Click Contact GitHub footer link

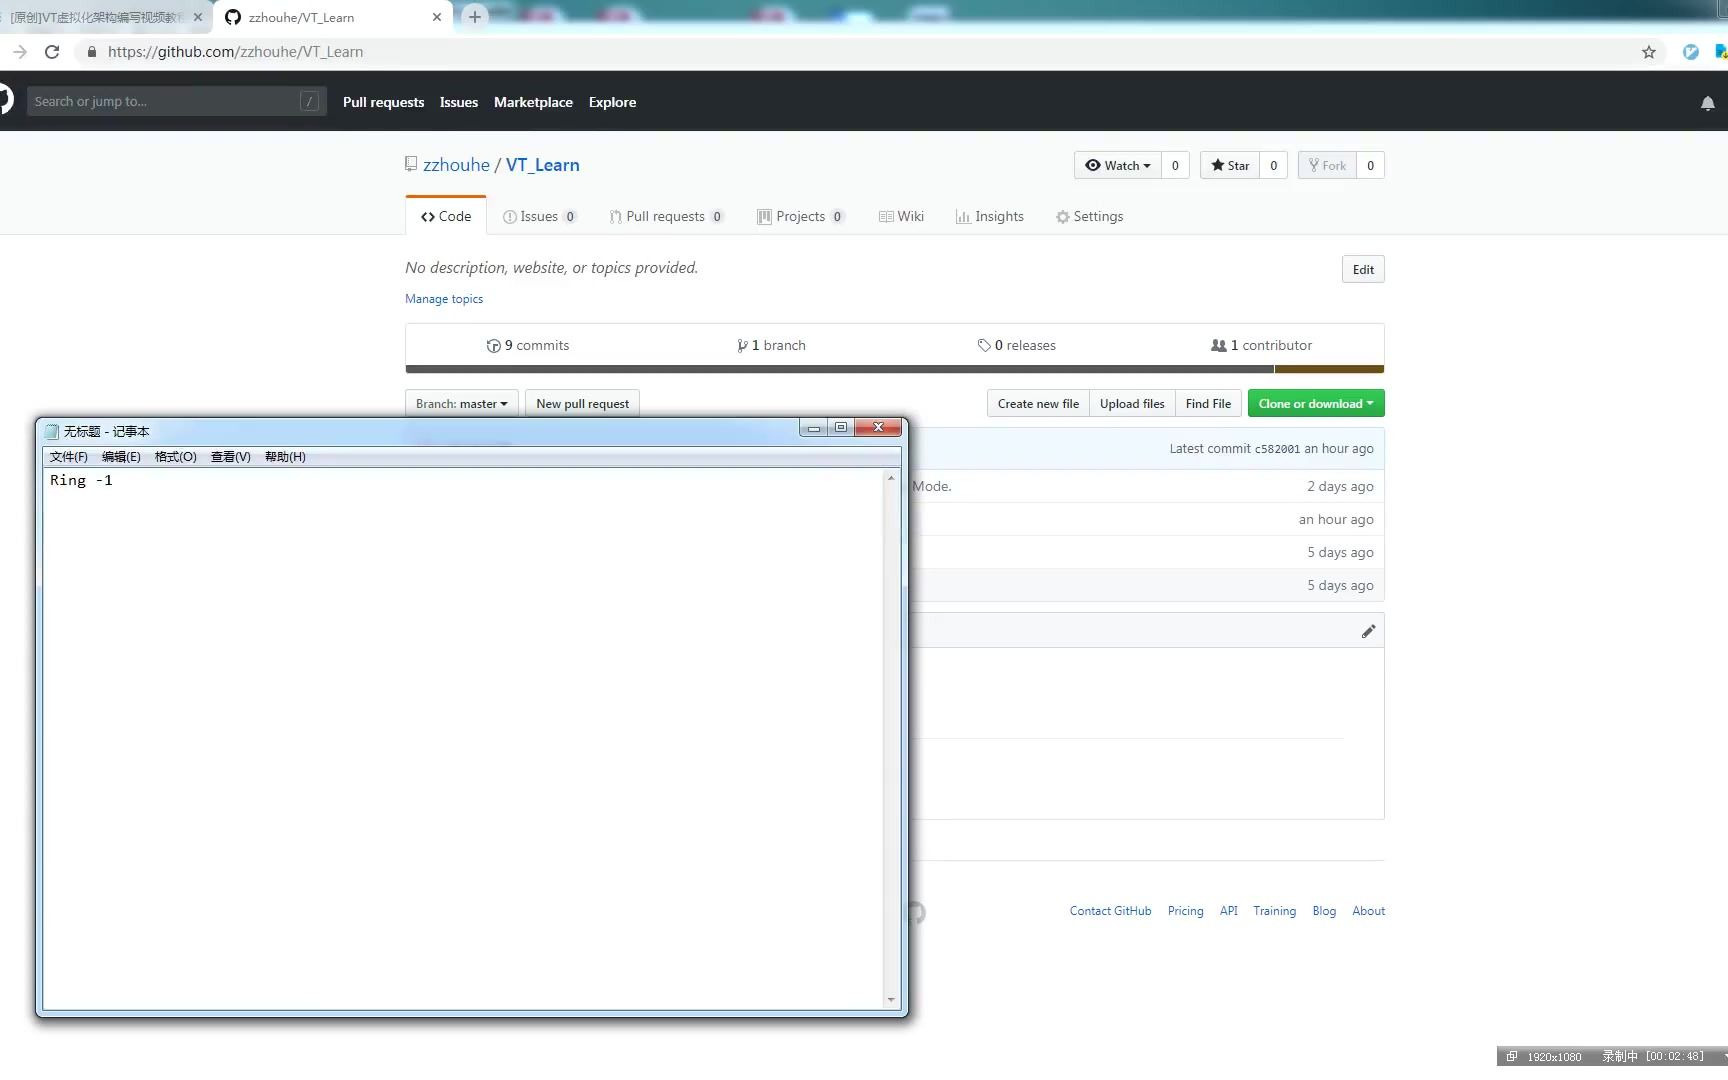click(1110, 911)
